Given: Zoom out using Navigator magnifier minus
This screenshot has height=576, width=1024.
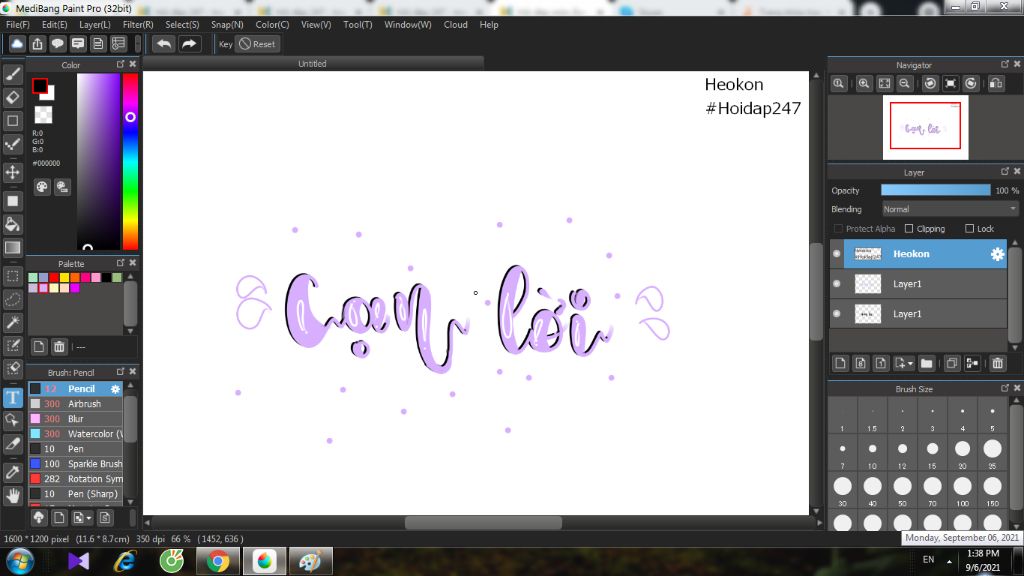Looking at the screenshot, I should coord(904,84).
